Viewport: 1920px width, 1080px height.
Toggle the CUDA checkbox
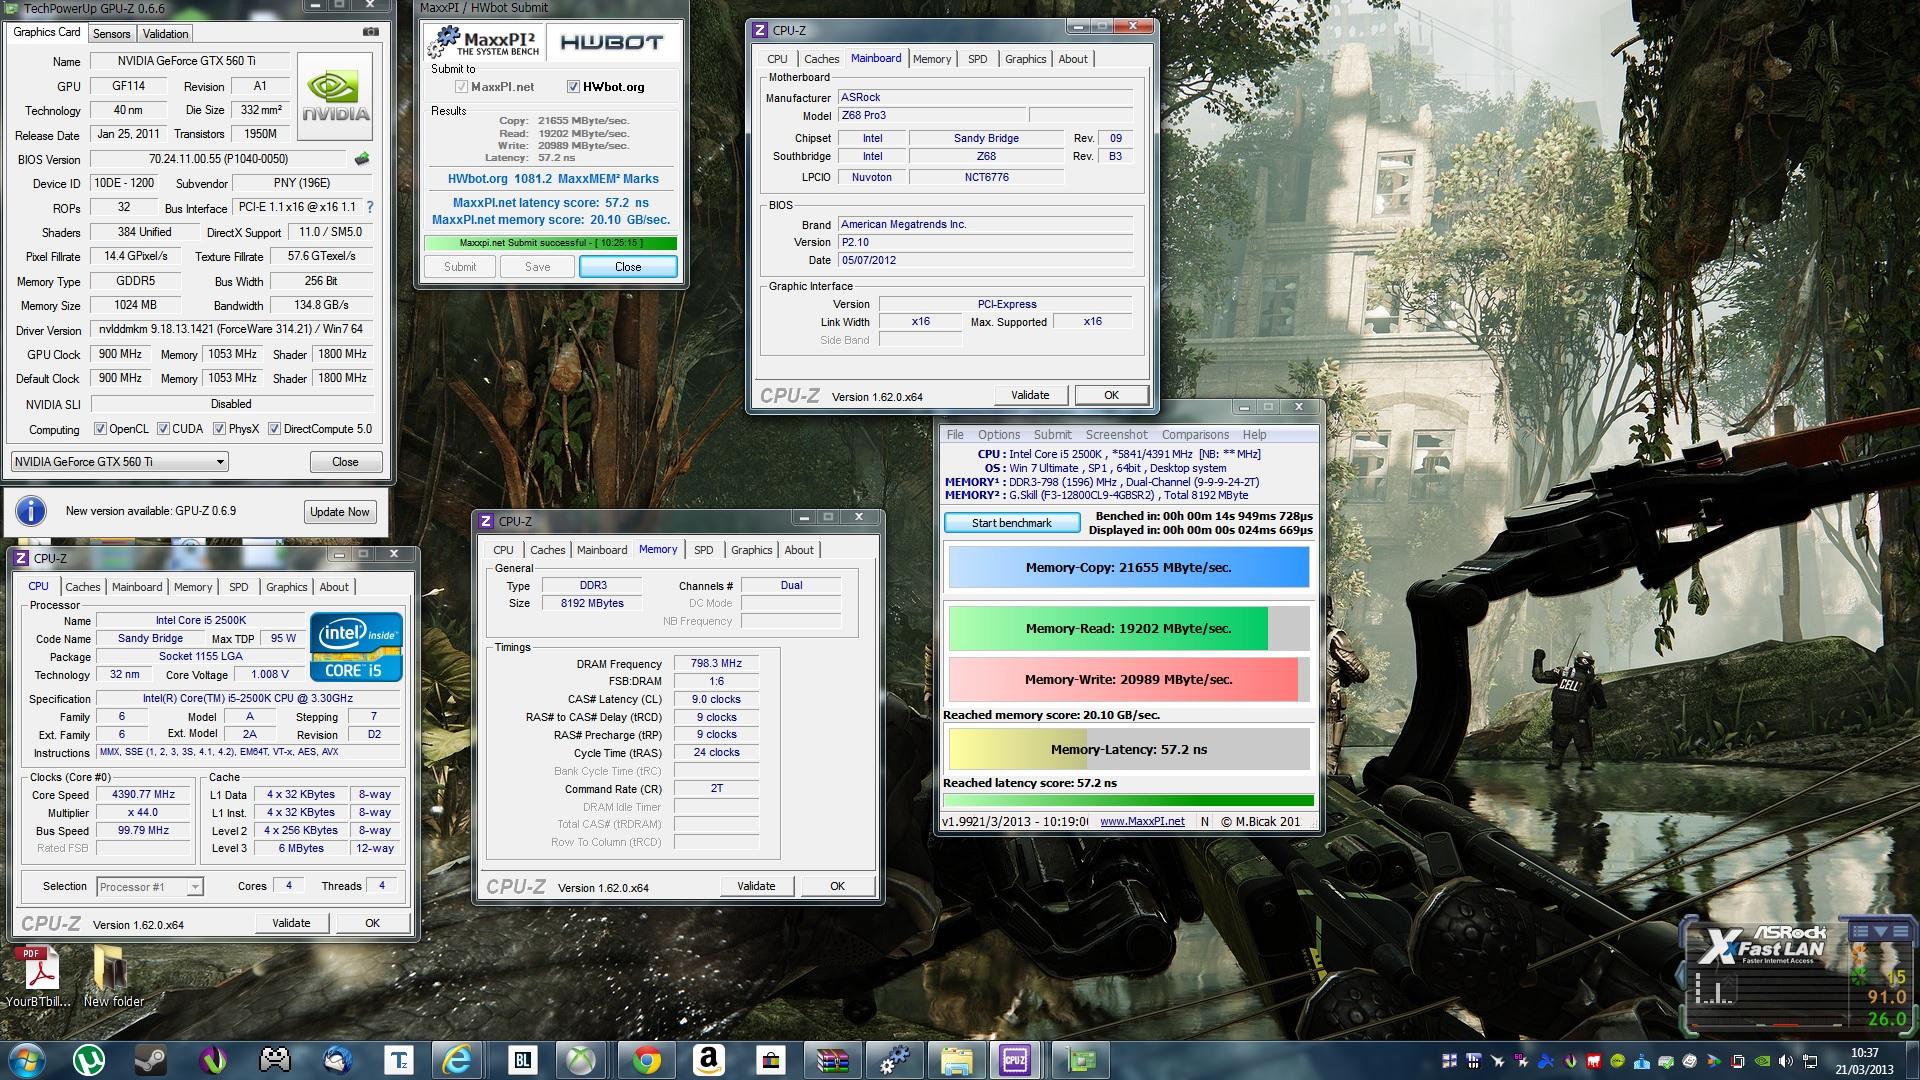(x=163, y=429)
